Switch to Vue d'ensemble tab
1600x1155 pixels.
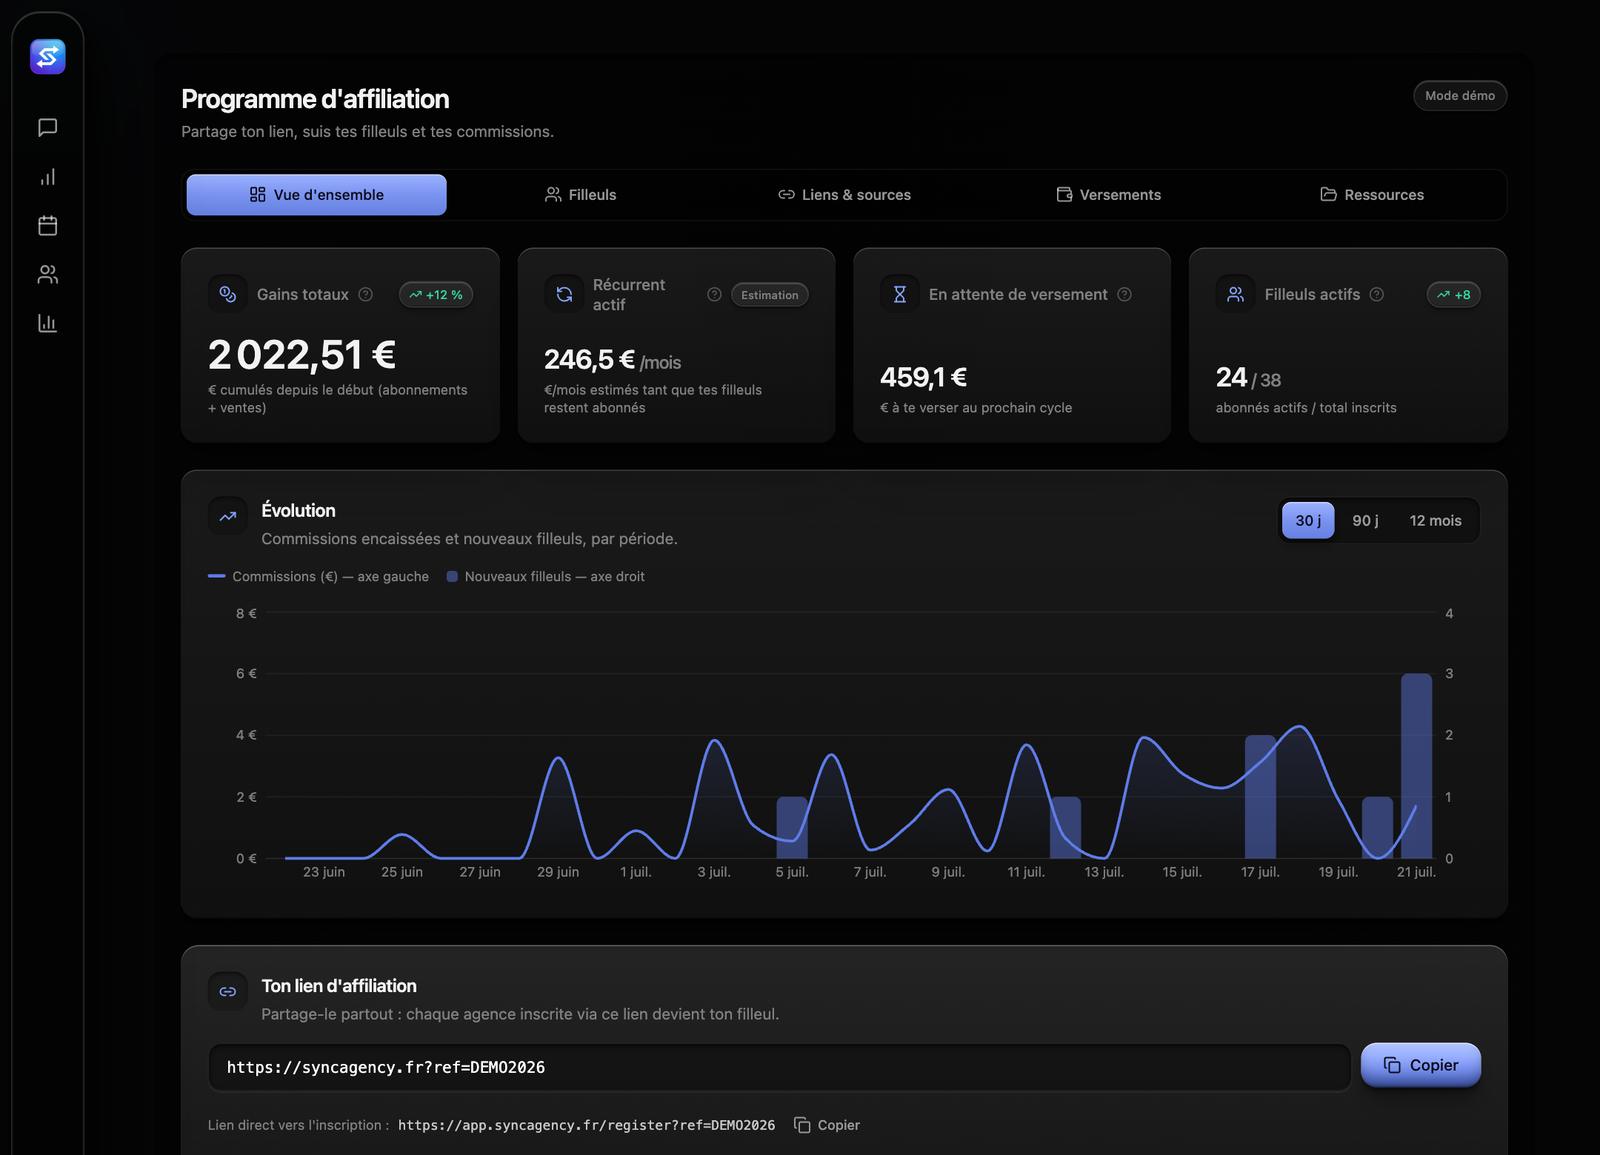(317, 195)
